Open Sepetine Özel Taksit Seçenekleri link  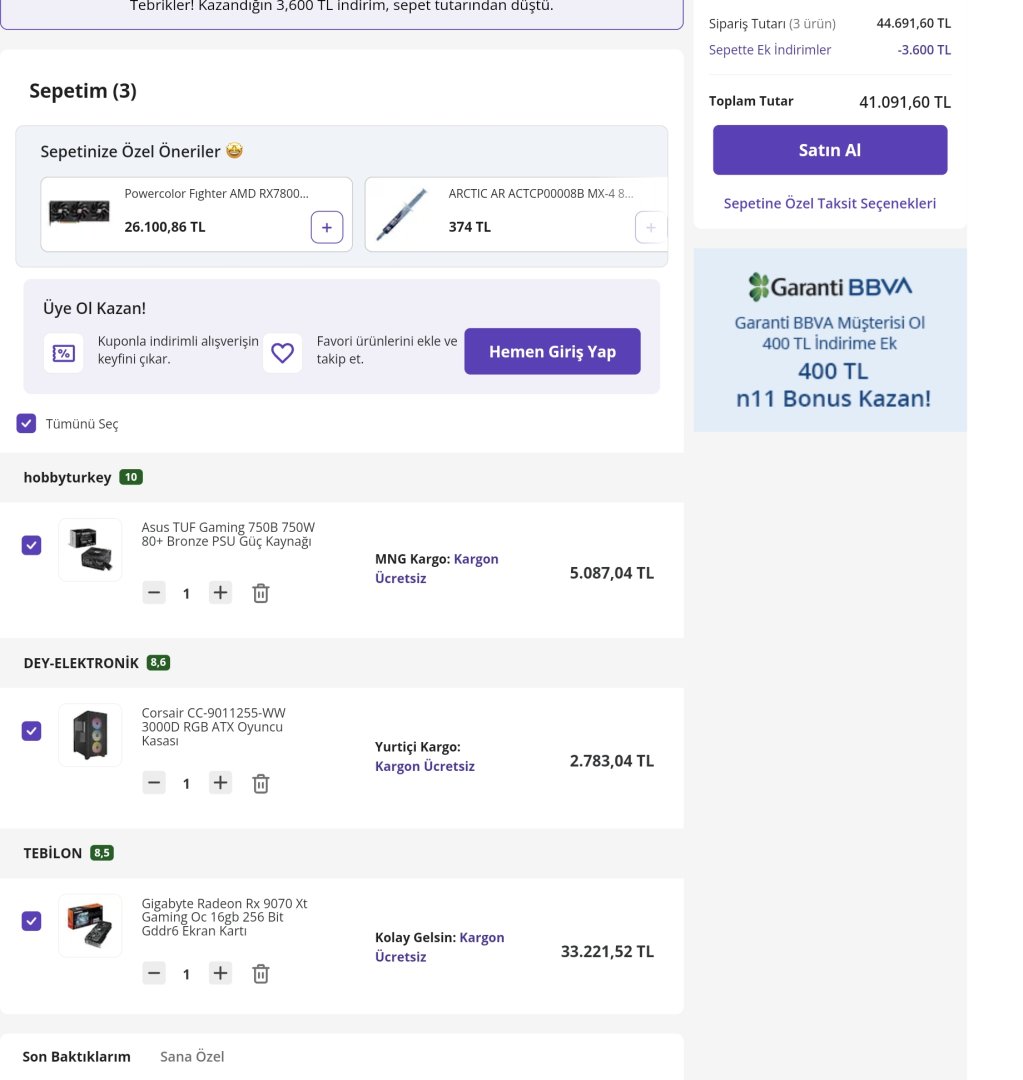tap(830, 203)
